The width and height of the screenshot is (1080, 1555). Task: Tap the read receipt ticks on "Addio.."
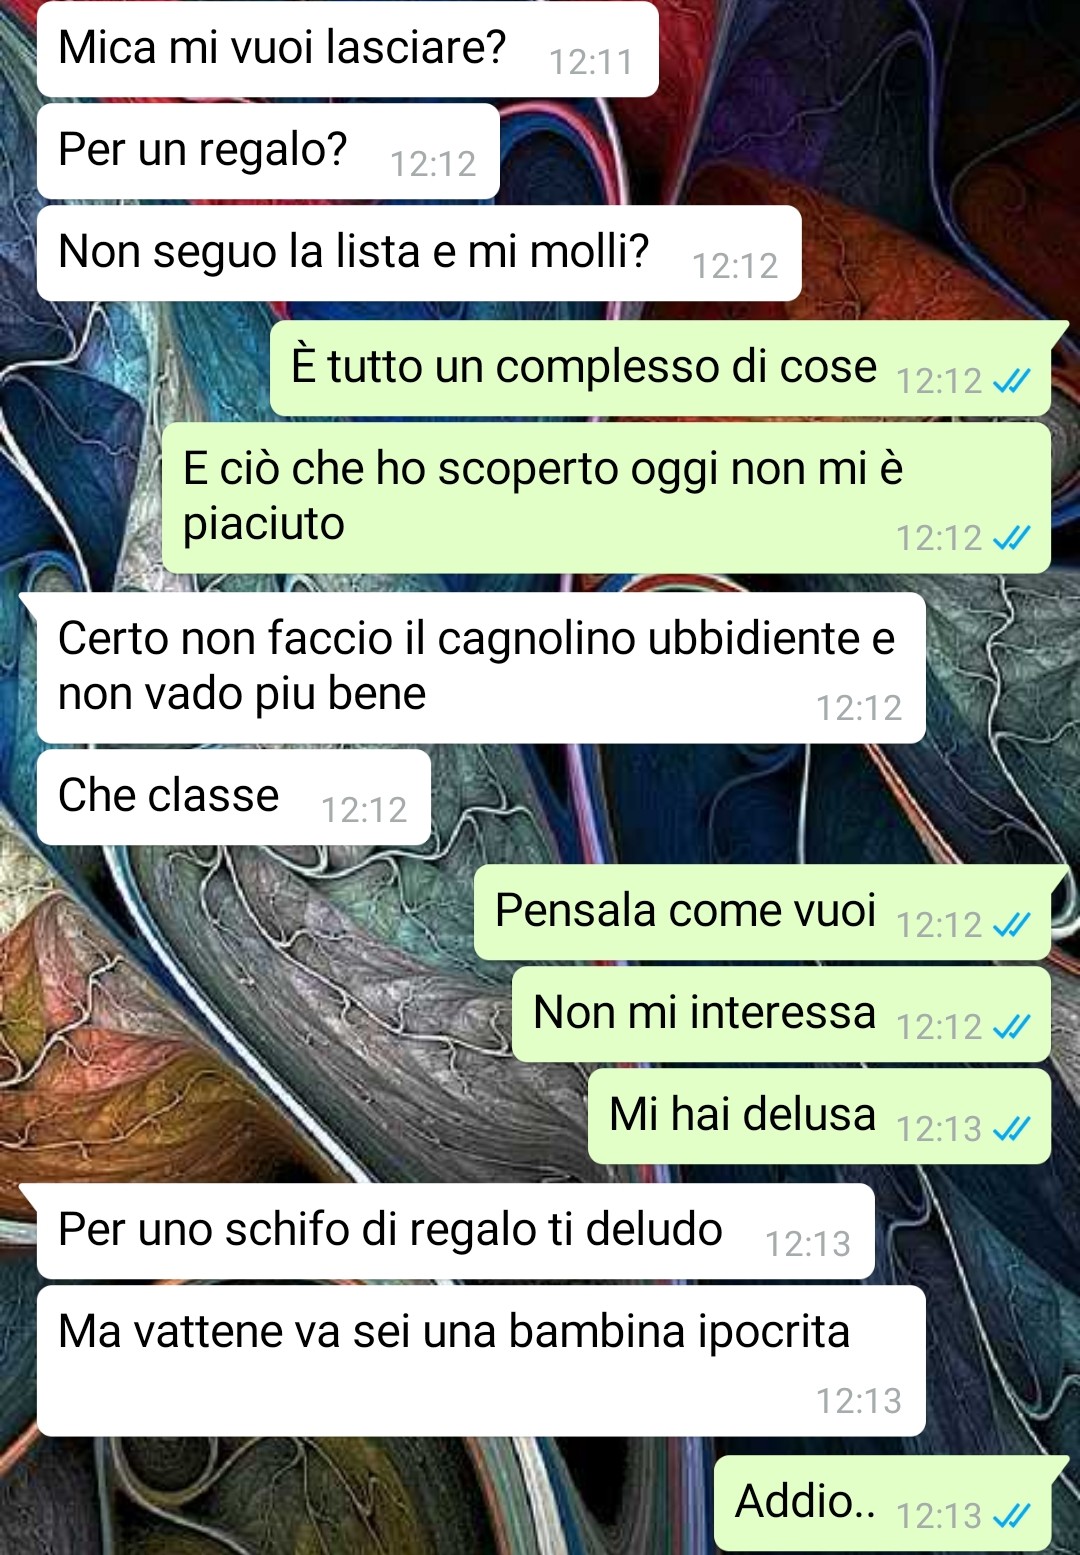[1011, 1516]
